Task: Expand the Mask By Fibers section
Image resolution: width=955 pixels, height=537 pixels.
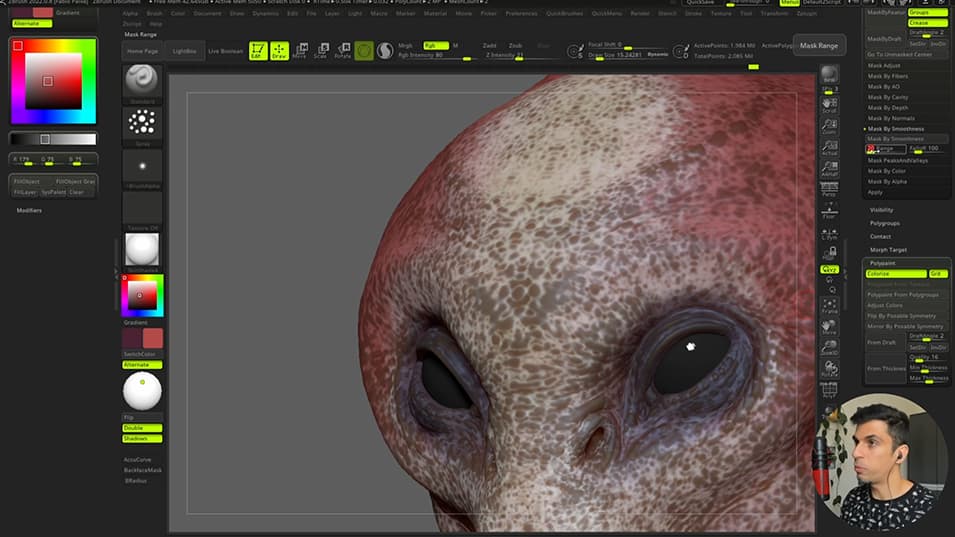Action: tap(887, 76)
